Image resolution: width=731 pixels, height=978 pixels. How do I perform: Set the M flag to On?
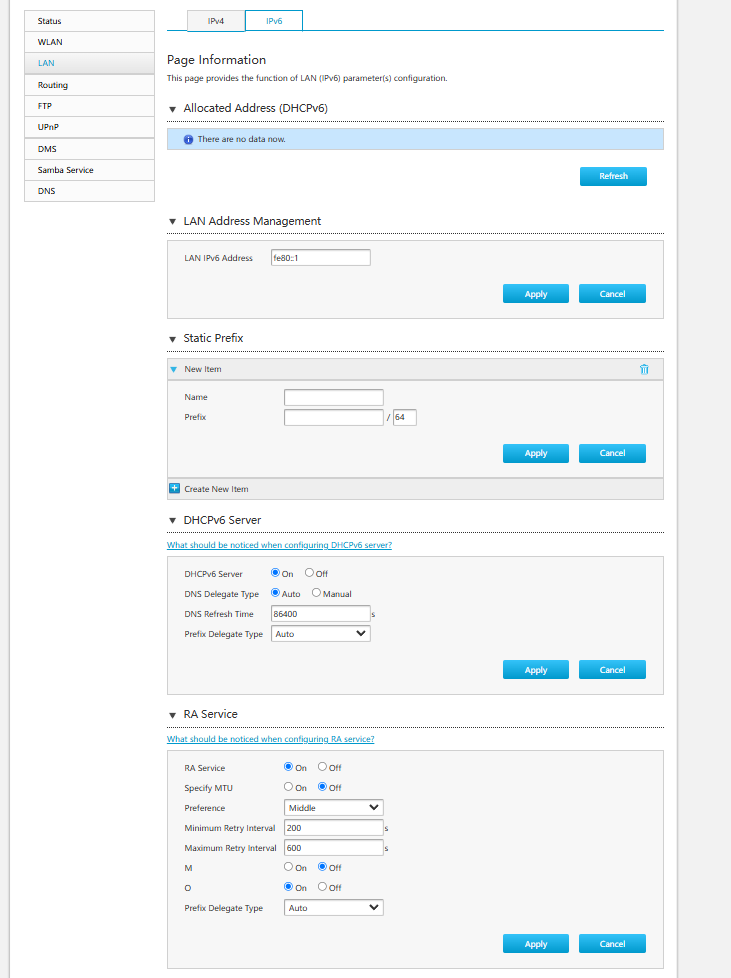tap(289, 867)
